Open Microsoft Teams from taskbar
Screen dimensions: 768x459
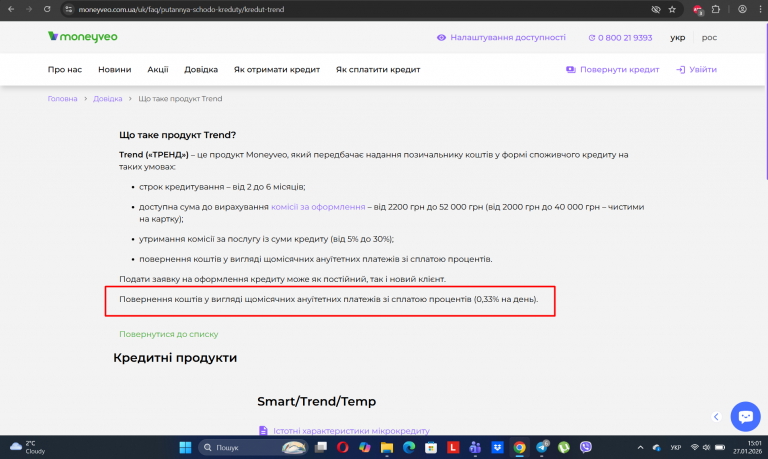tap(475, 447)
